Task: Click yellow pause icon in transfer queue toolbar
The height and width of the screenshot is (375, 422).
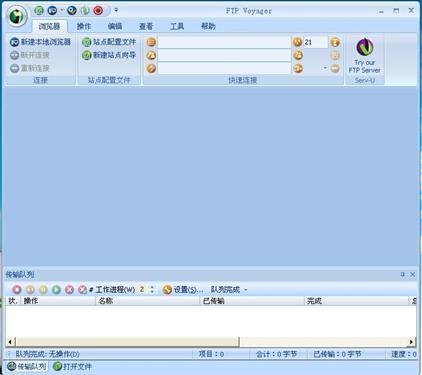Action: (x=43, y=289)
